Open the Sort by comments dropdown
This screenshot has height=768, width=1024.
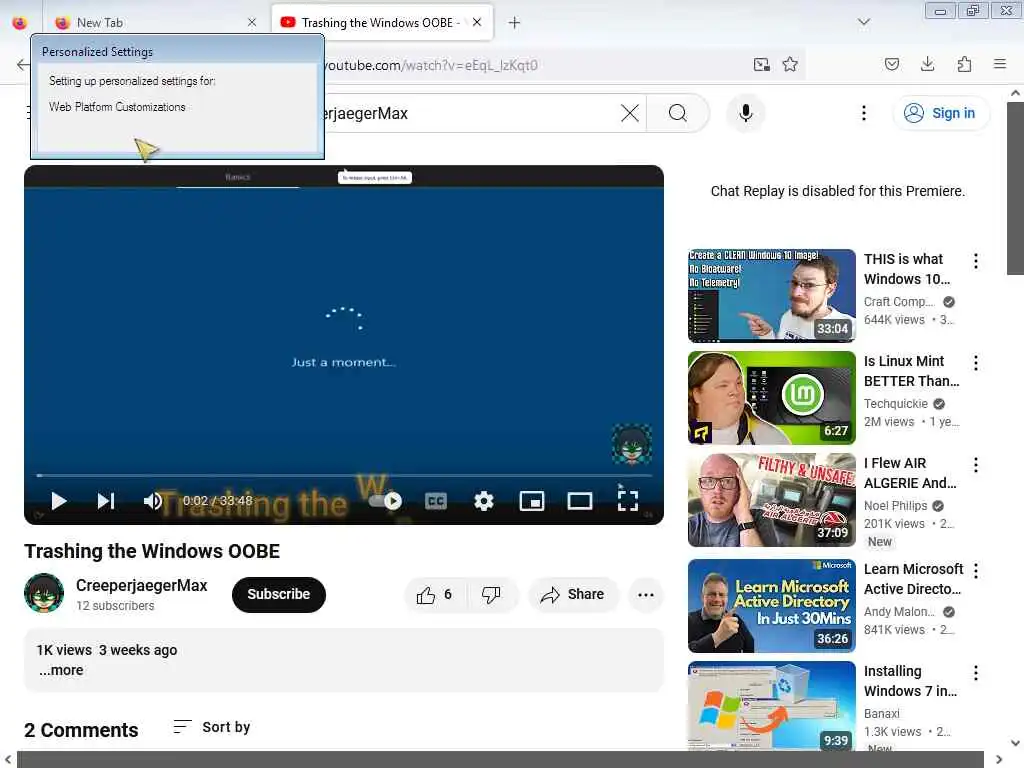click(x=212, y=727)
